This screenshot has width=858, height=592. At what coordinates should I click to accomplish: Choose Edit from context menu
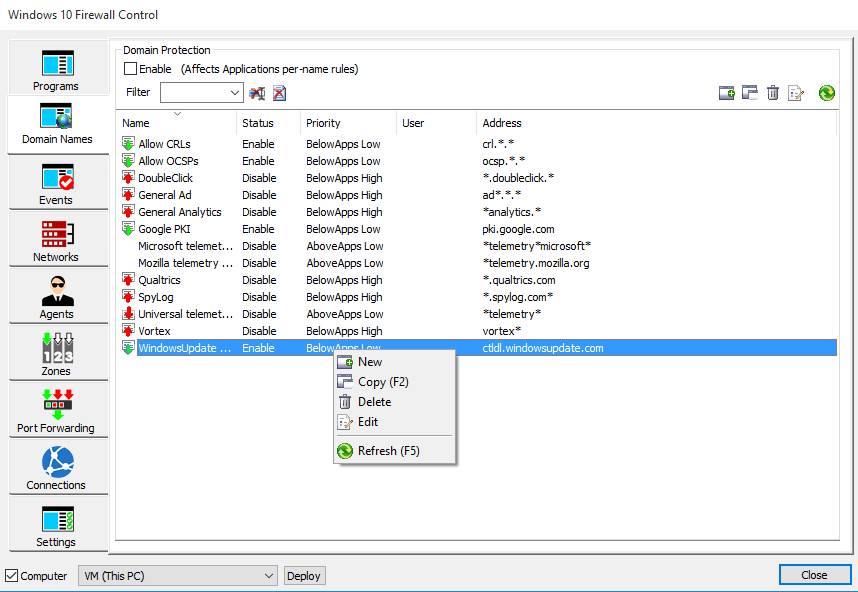(394, 422)
